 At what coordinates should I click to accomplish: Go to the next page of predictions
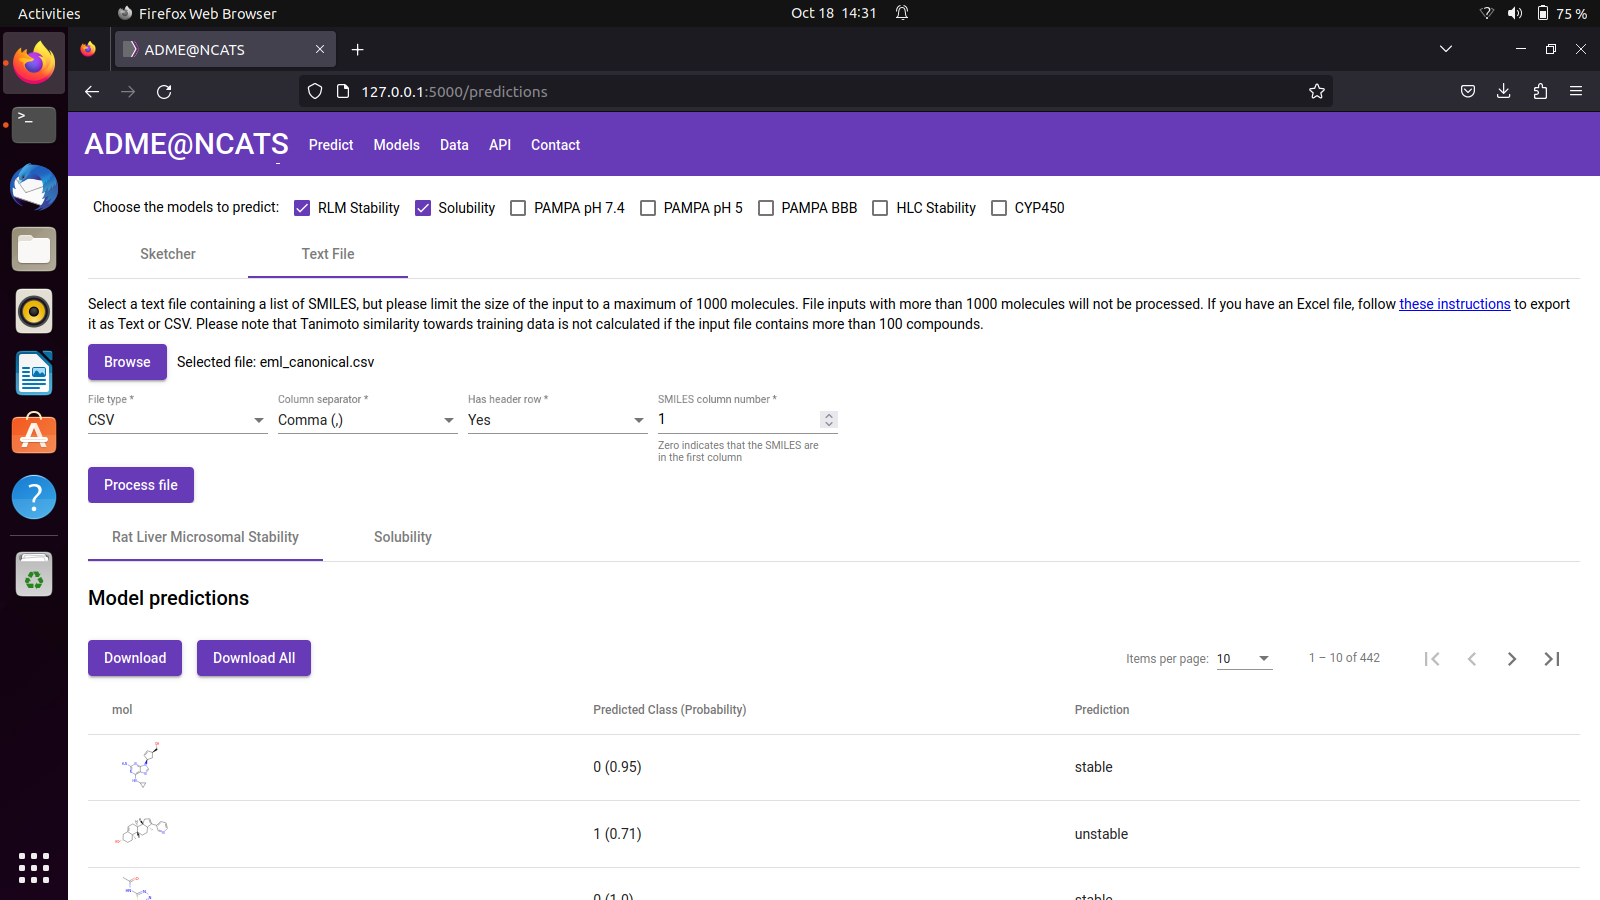tap(1511, 659)
